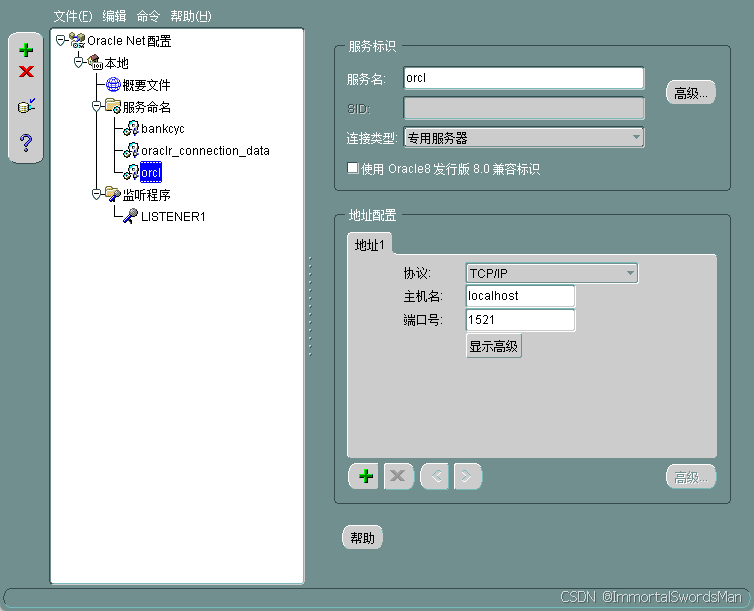This screenshot has height=611, width=754.
Task: Click the red X delete button in left toolbar
Action: (x=26, y=72)
